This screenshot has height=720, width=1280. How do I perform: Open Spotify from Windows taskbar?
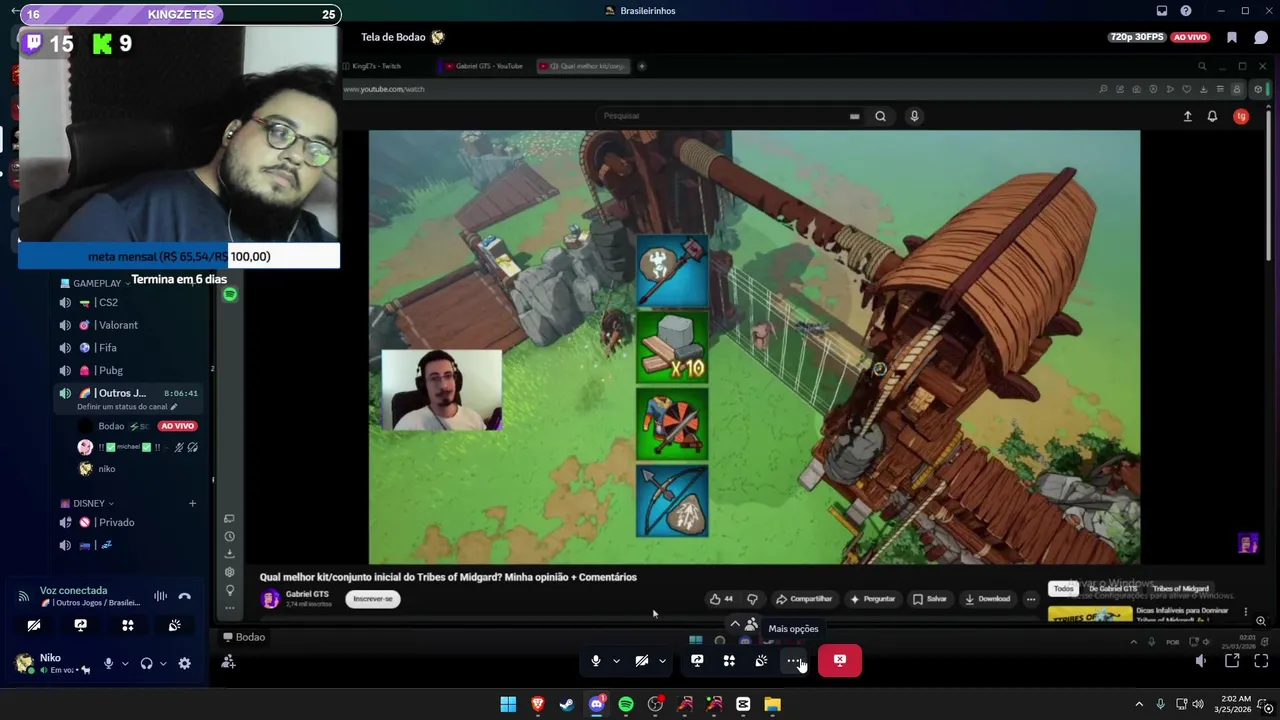click(626, 704)
